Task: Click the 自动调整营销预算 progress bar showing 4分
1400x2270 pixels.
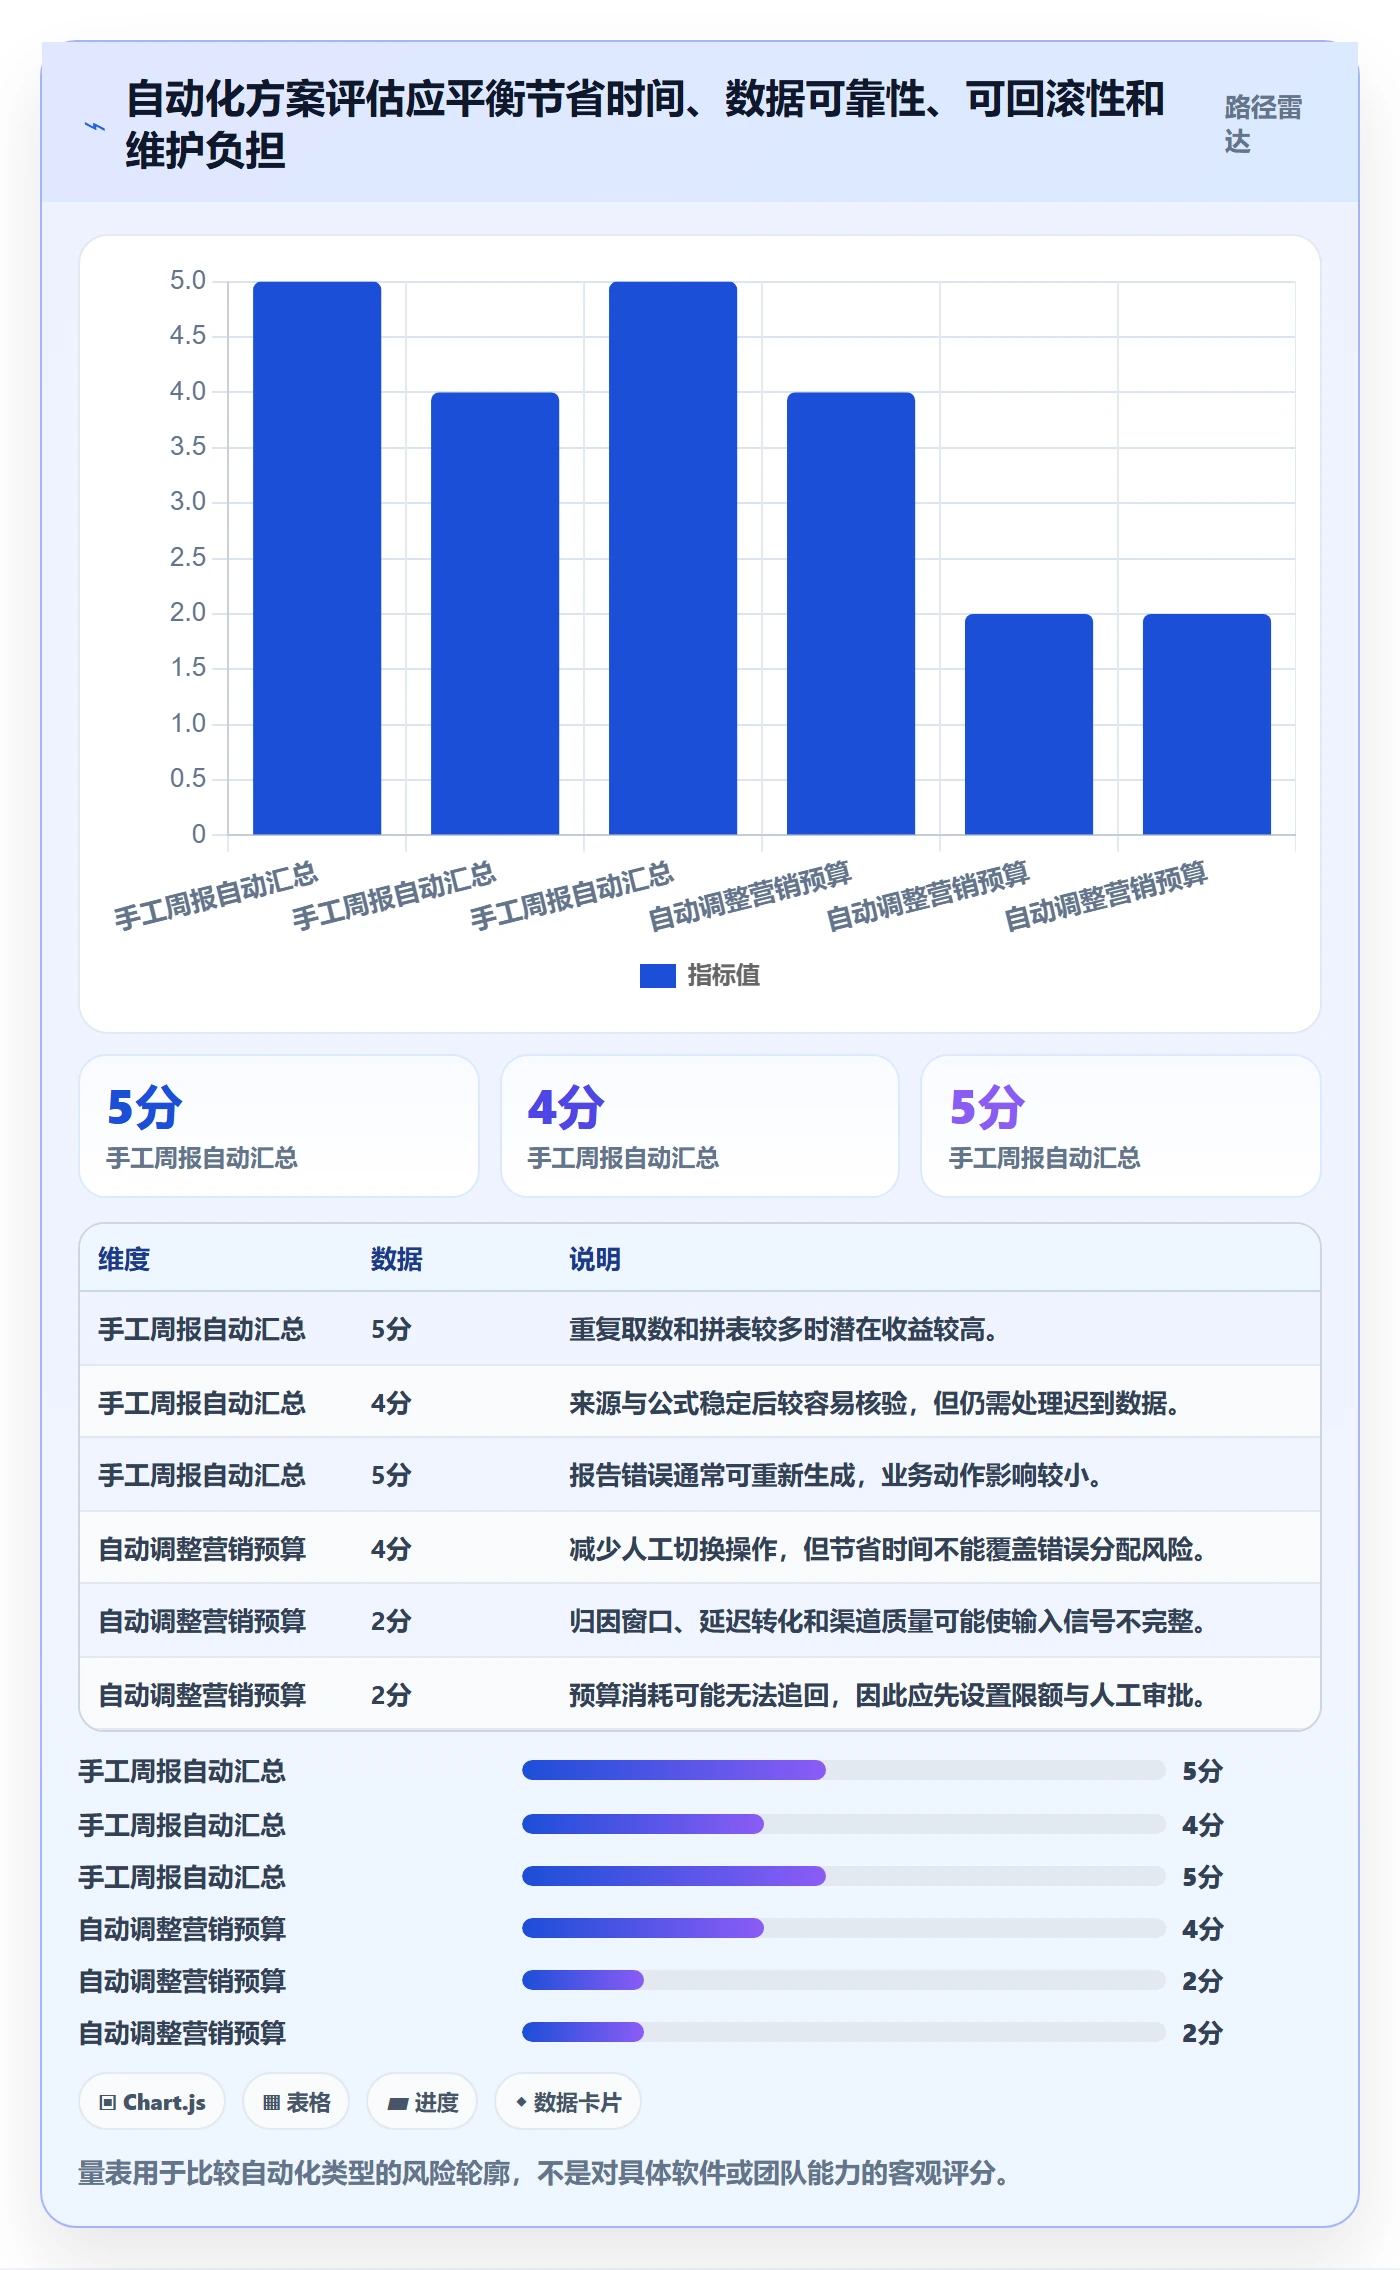Action: point(843,1928)
